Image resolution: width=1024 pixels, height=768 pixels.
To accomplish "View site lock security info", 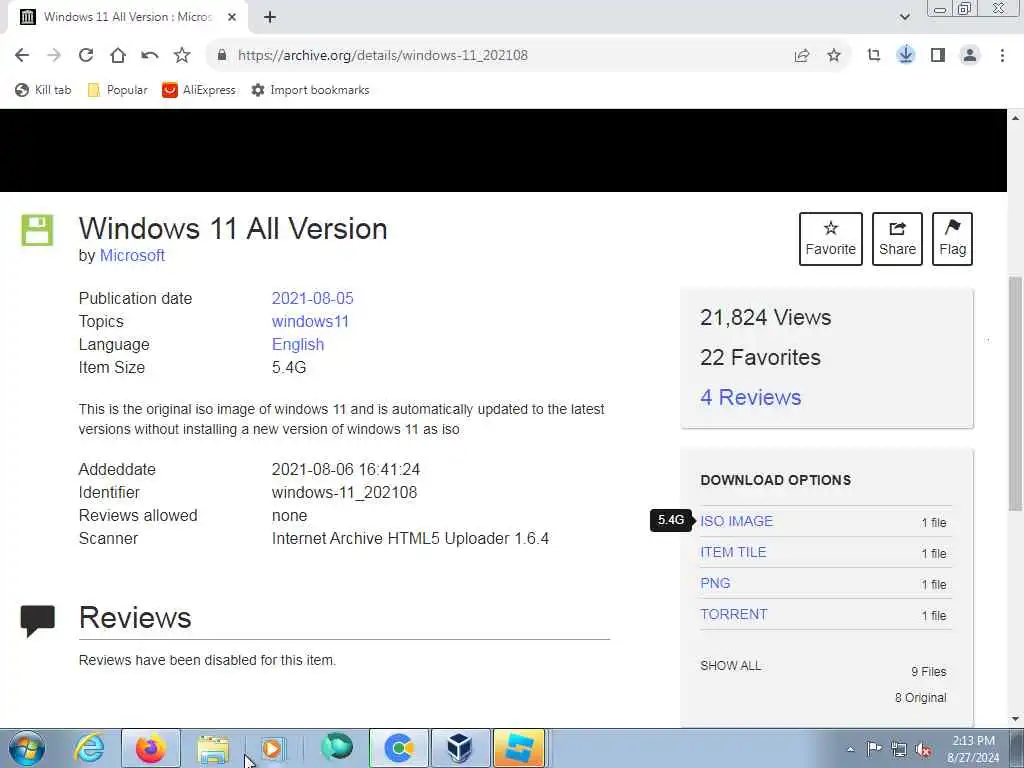I will click(x=222, y=56).
